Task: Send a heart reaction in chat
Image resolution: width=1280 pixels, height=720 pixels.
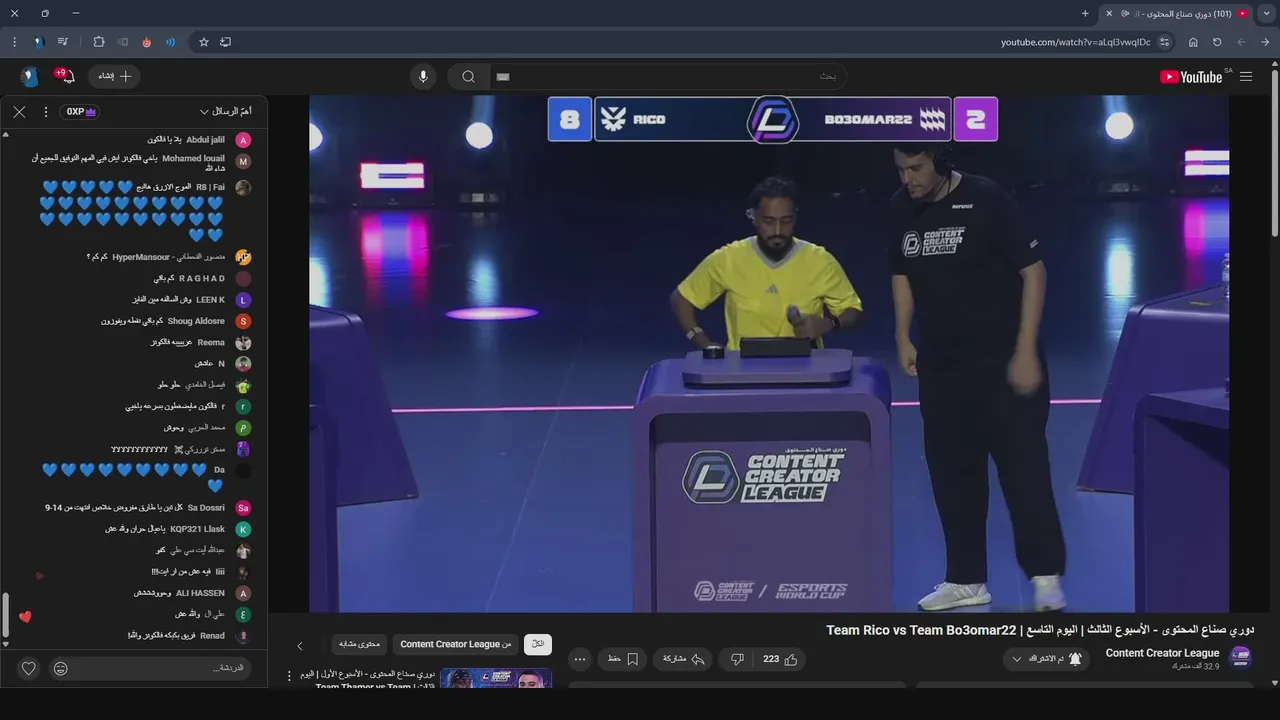Action: tap(29, 668)
